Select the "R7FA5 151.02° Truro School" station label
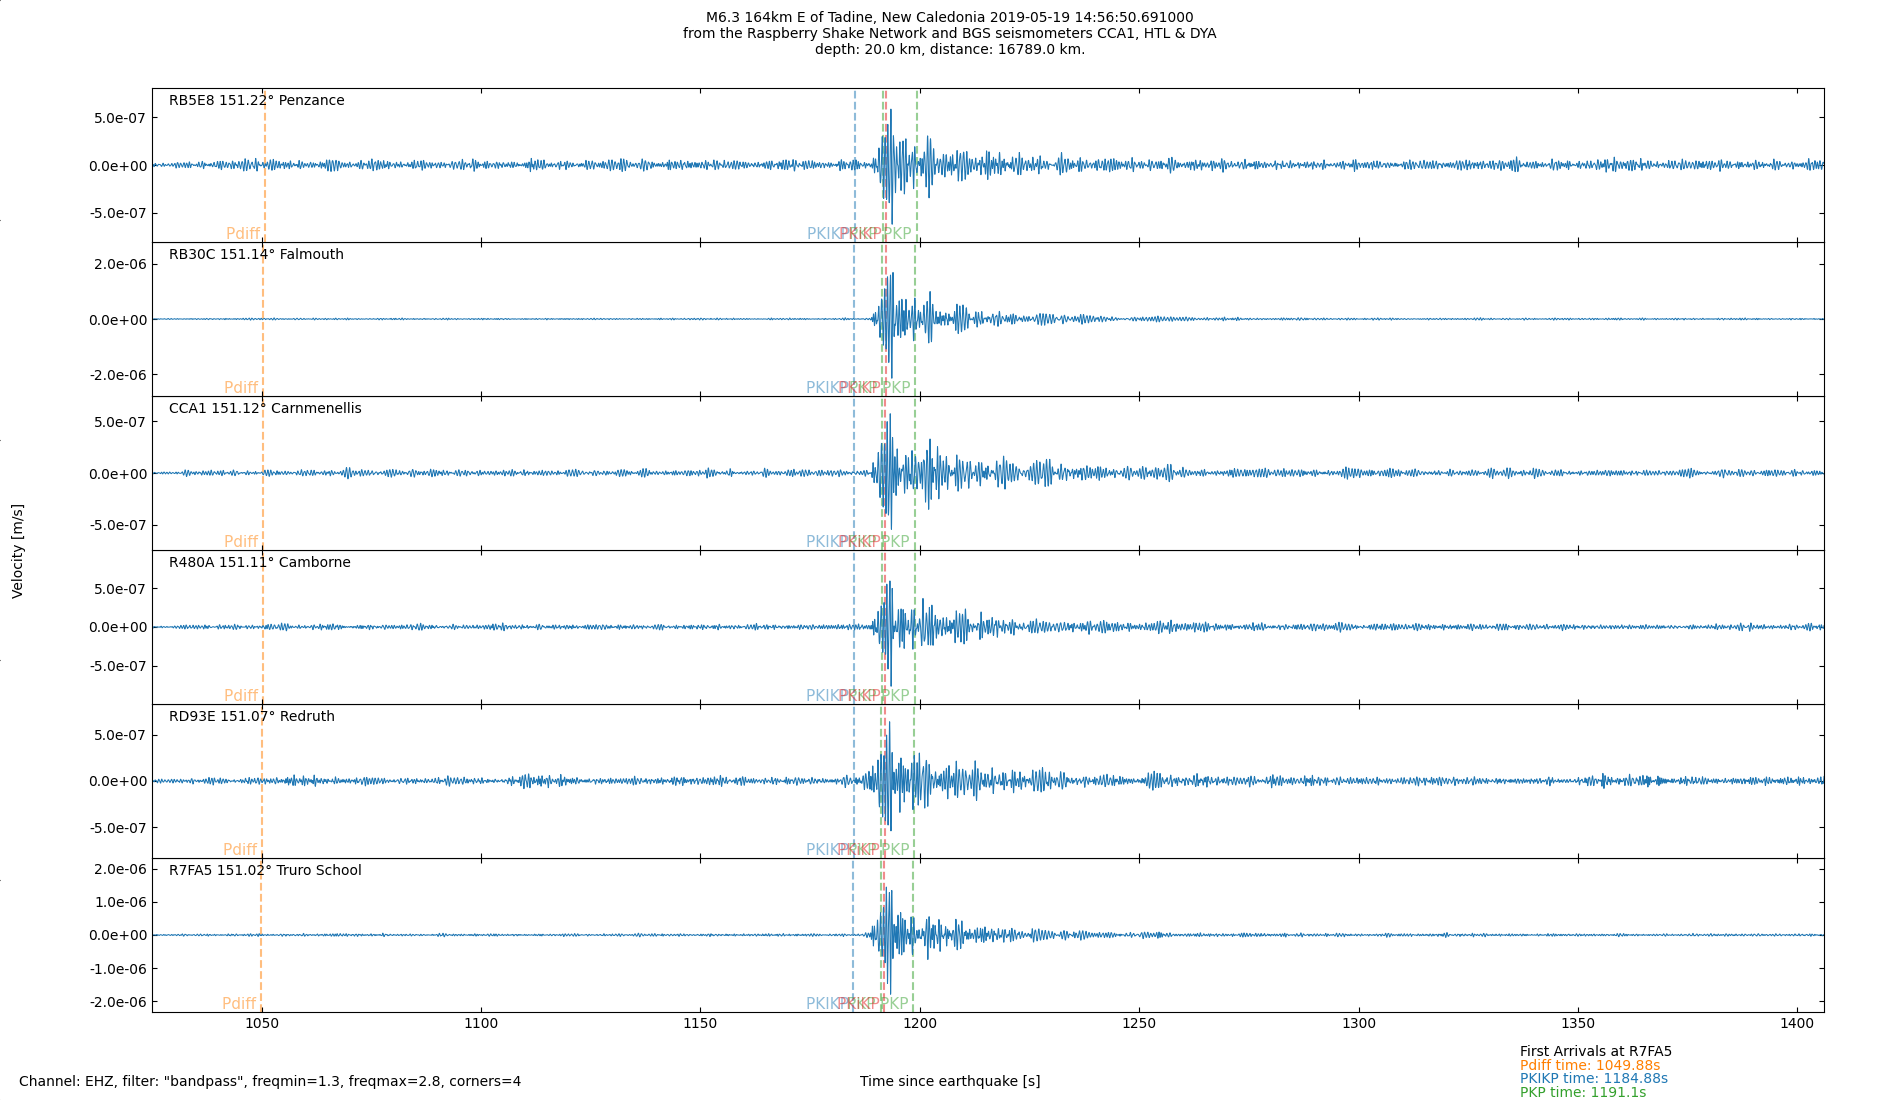Image resolution: width=1900 pixels, height=1100 pixels. tap(265, 870)
